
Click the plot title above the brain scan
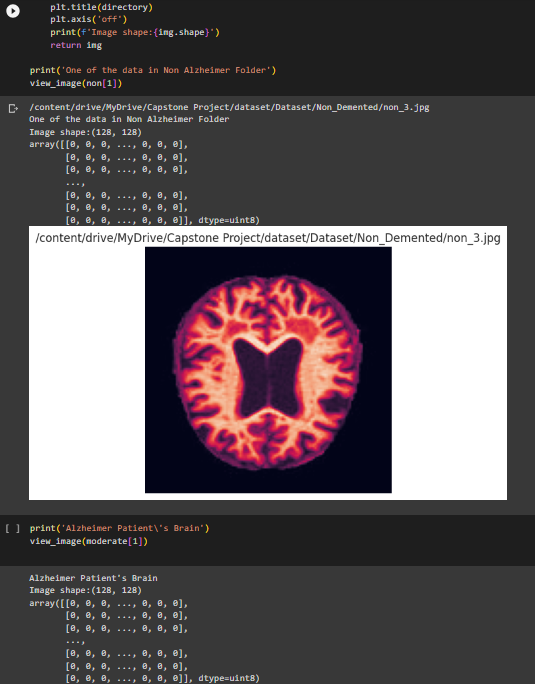pos(268,238)
